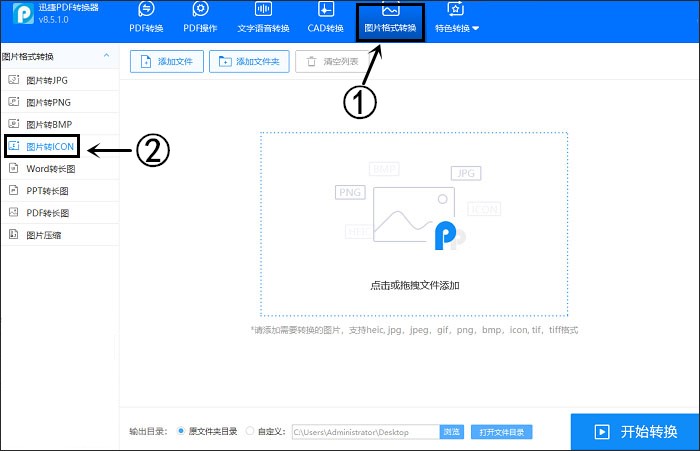This screenshot has width=700, height=451.
Task: Select the 图片格式转换 tab
Action: (390, 22)
